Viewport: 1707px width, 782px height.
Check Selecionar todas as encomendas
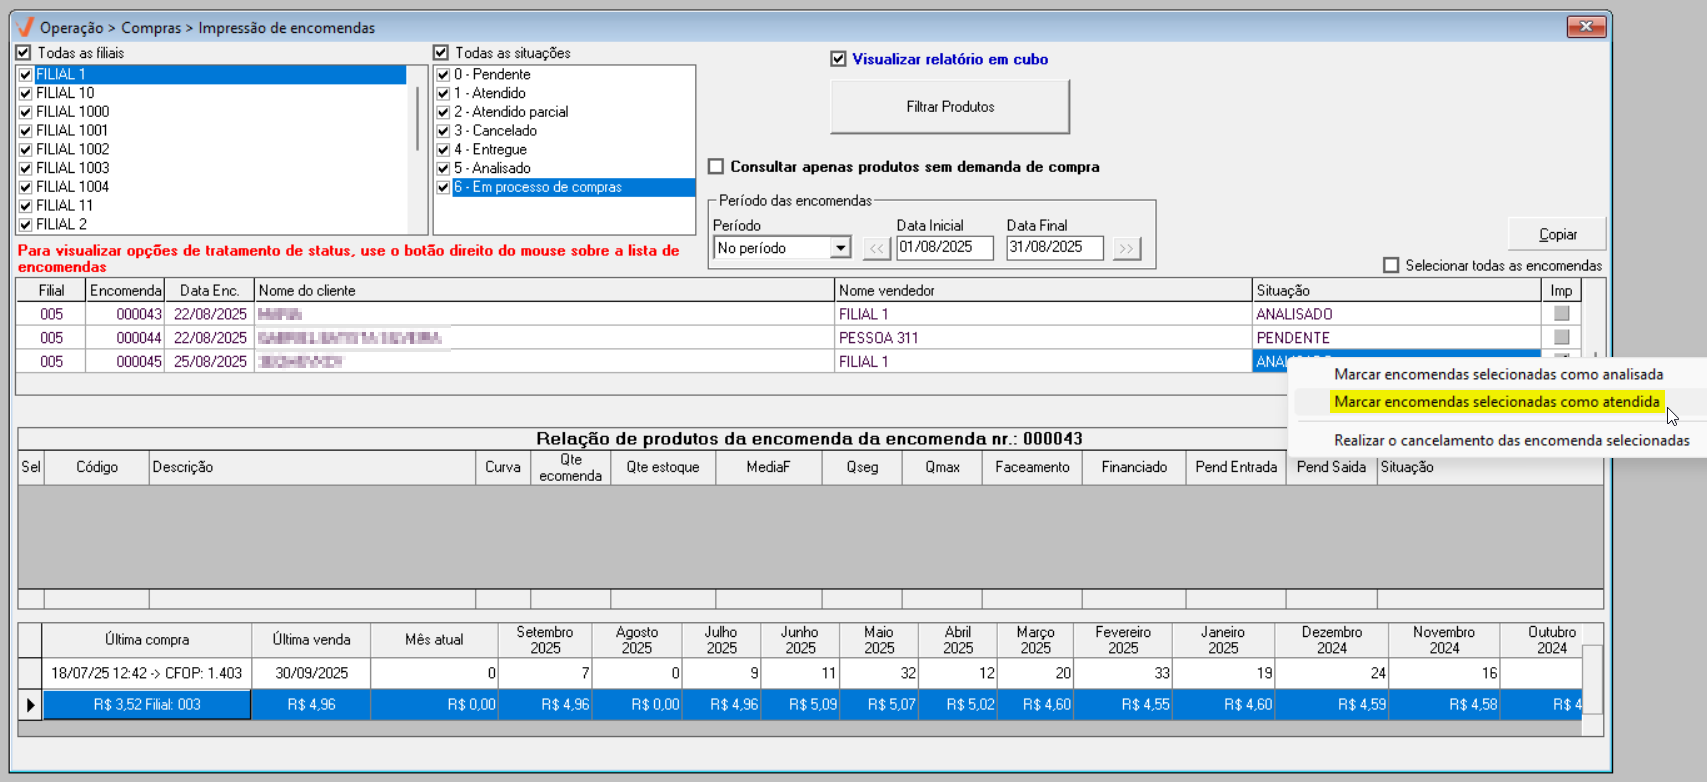pyautogui.click(x=1391, y=266)
